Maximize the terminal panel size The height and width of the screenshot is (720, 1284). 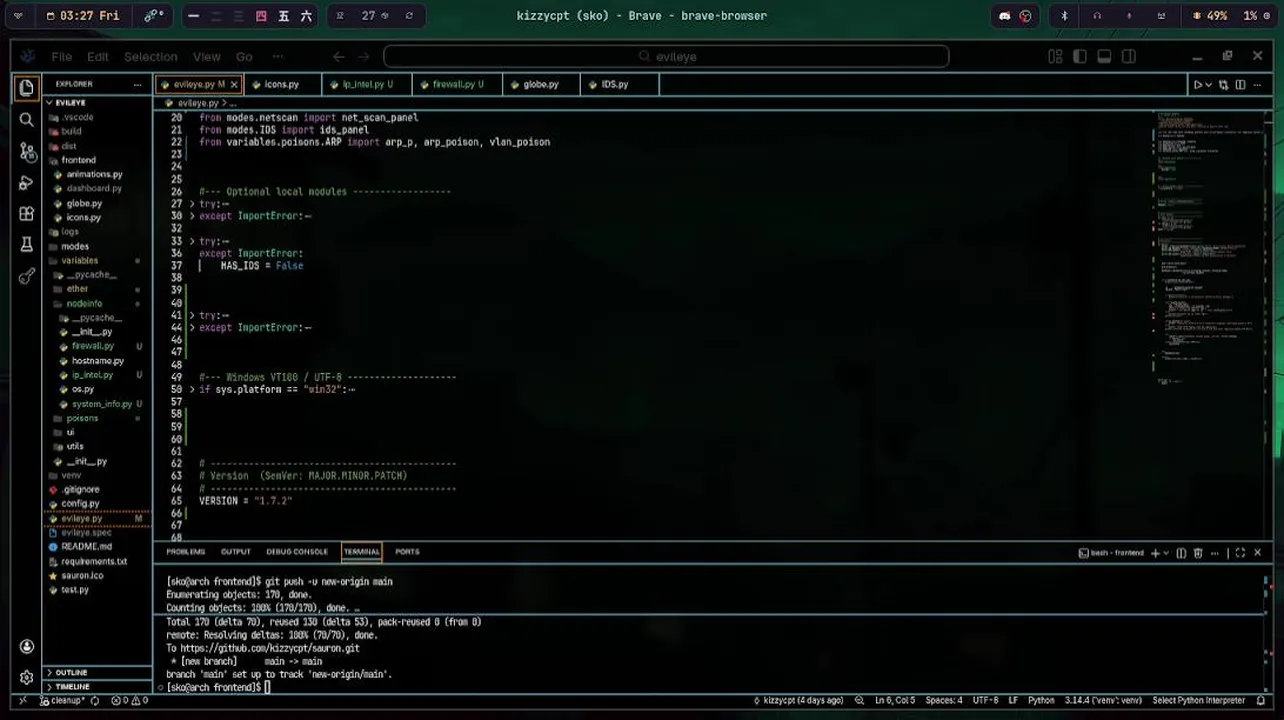click(1240, 553)
